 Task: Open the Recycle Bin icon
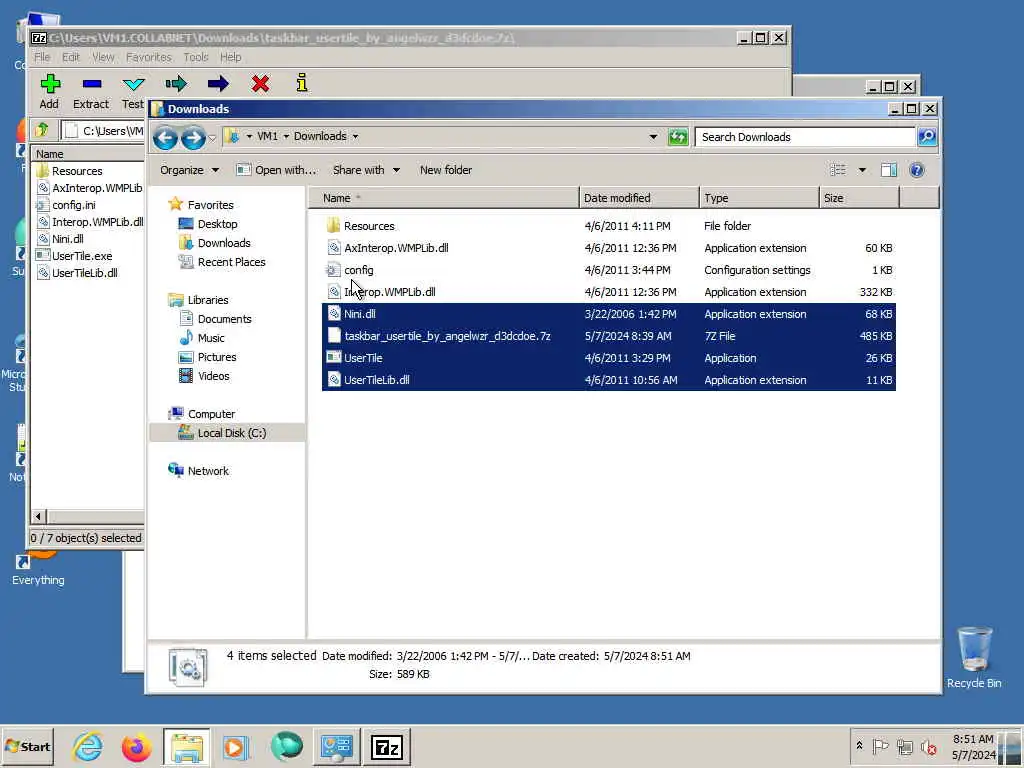click(x=974, y=658)
